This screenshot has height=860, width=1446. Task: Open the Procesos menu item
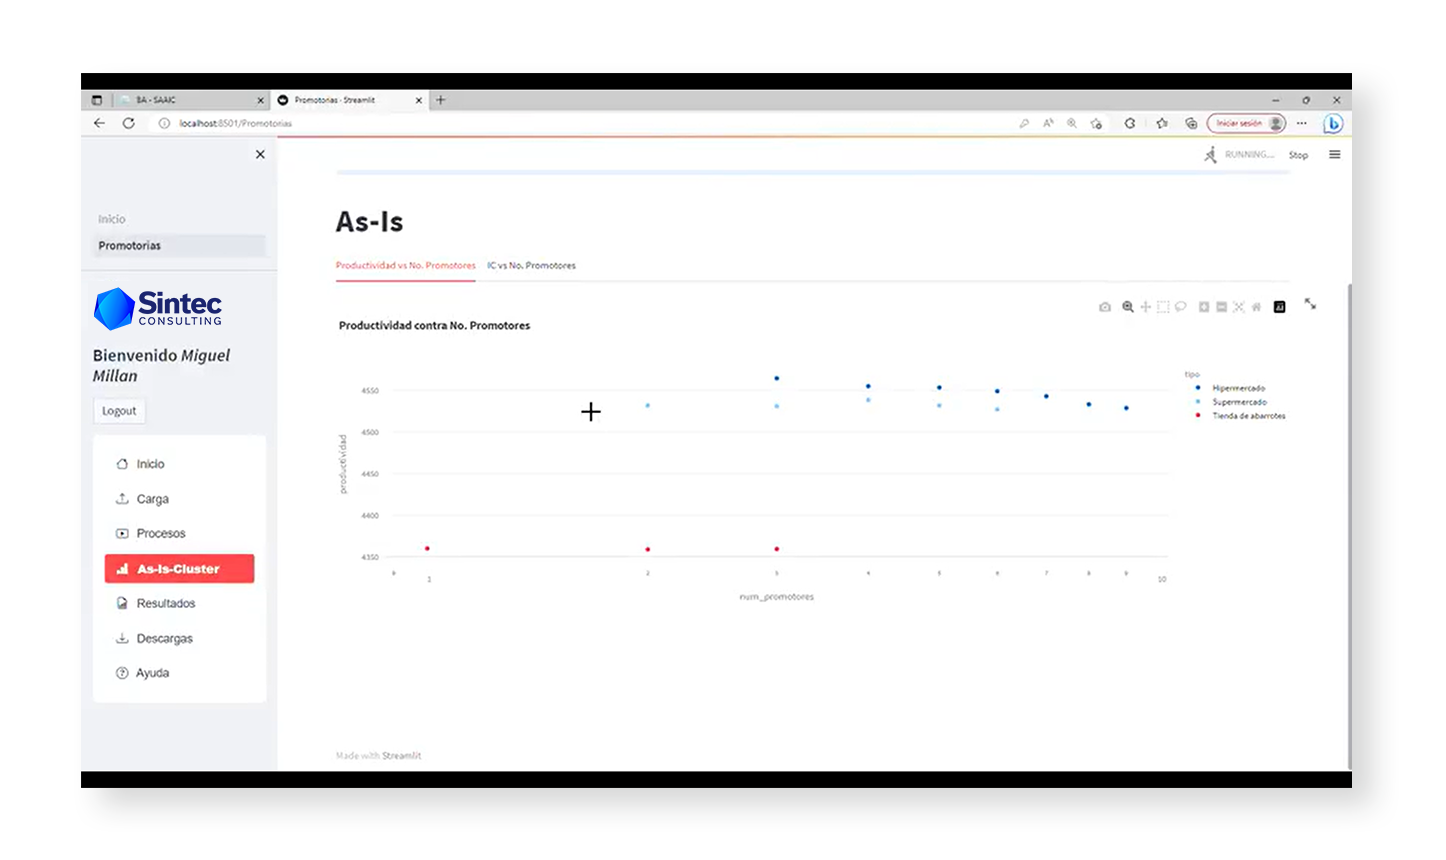tap(179, 533)
